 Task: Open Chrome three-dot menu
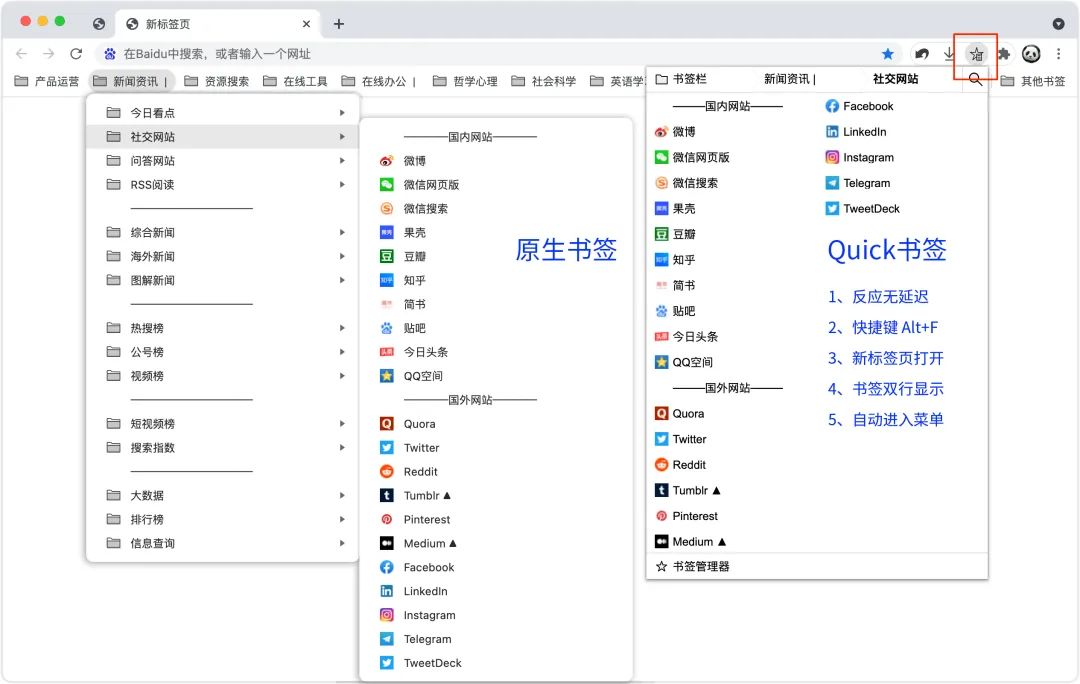[x=1059, y=54]
